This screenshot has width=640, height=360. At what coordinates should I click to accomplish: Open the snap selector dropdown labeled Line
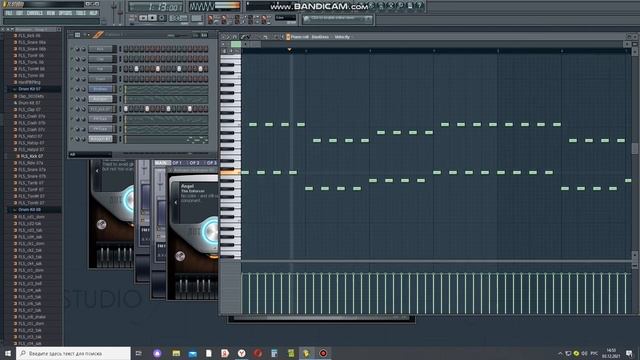[285, 18]
